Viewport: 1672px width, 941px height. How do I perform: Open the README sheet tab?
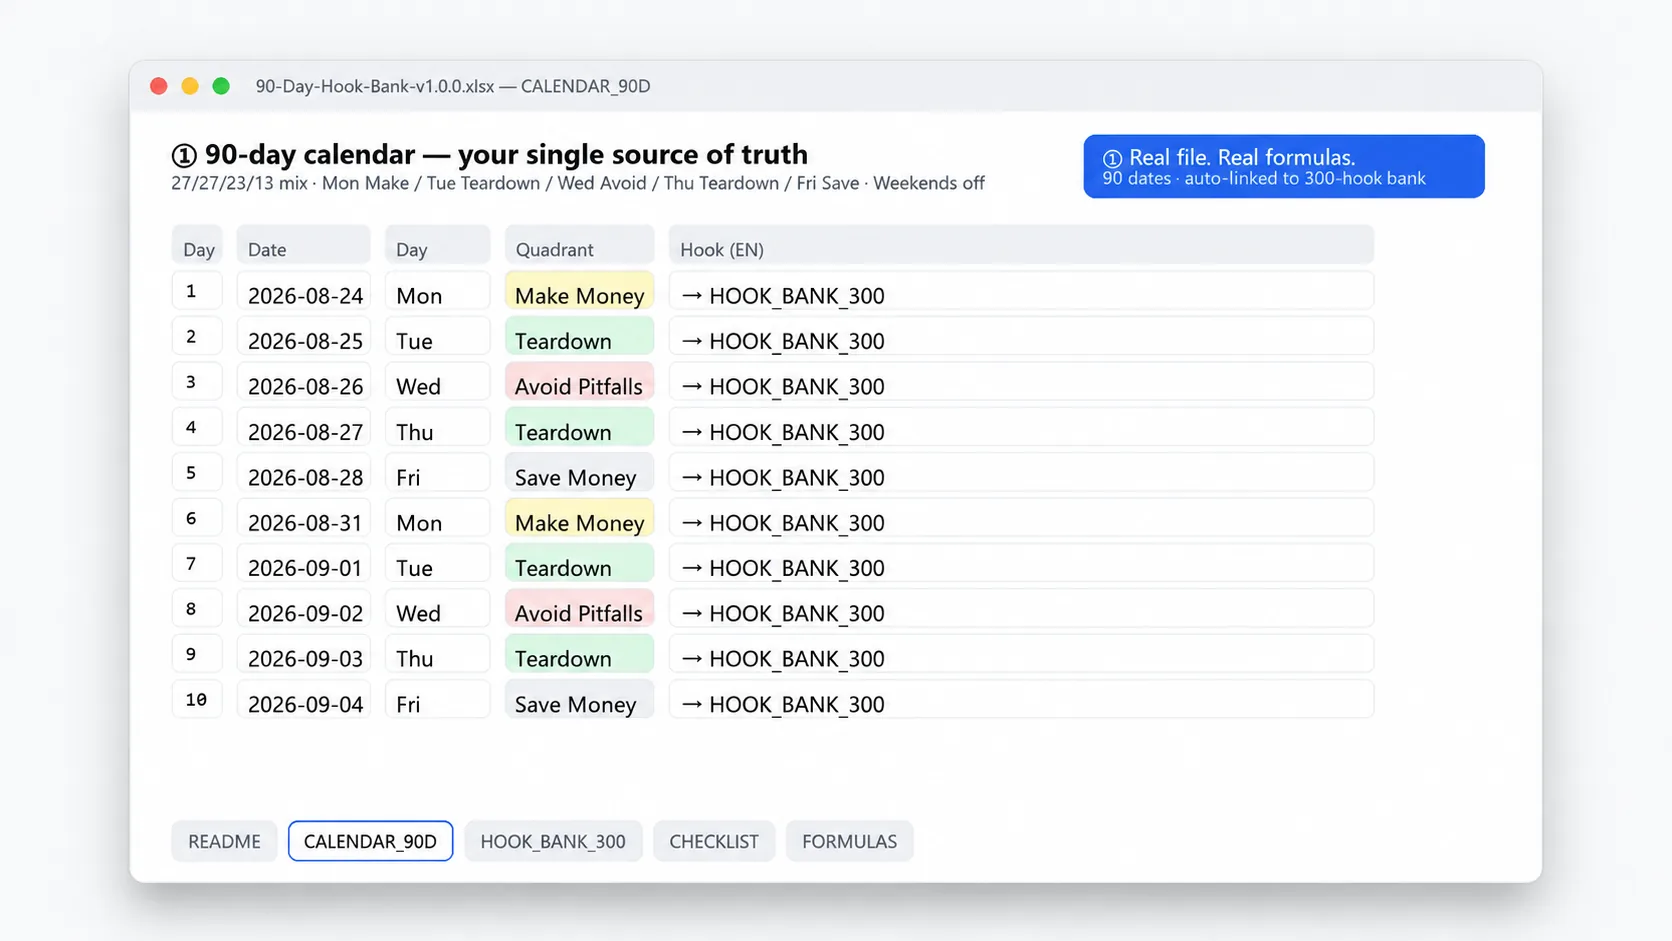pos(224,841)
